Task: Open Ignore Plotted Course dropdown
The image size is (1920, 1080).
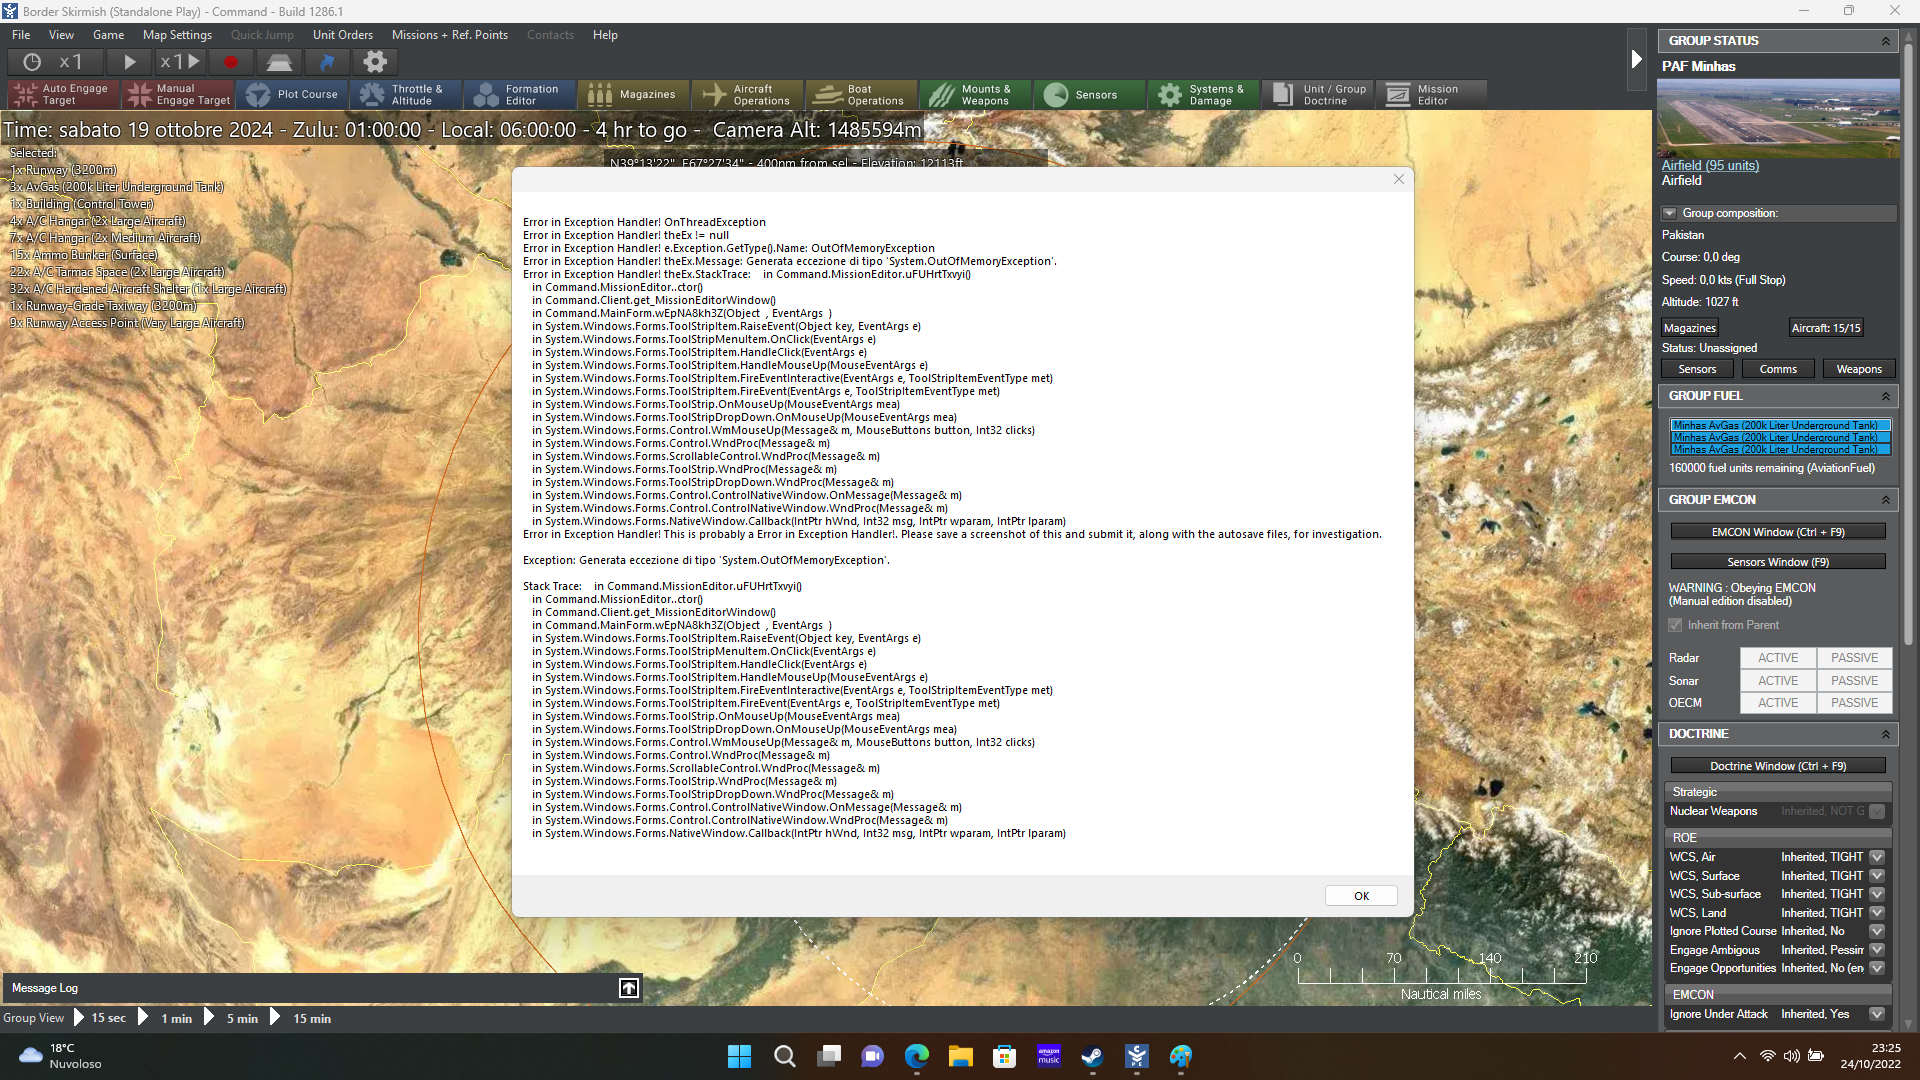Action: (x=1877, y=931)
